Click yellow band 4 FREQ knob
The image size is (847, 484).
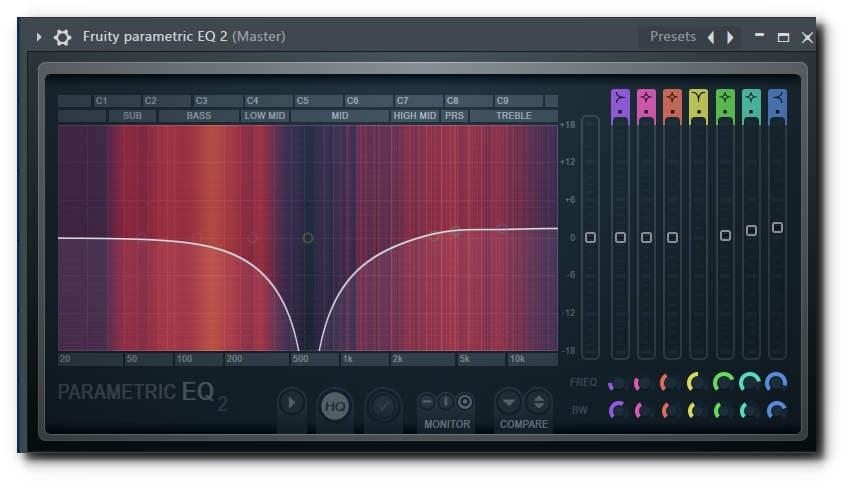[x=697, y=383]
